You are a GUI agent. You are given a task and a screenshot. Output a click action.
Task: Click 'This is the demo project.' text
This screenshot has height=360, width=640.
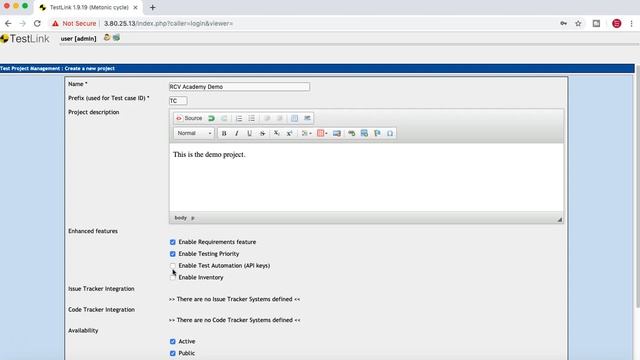(209, 155)
